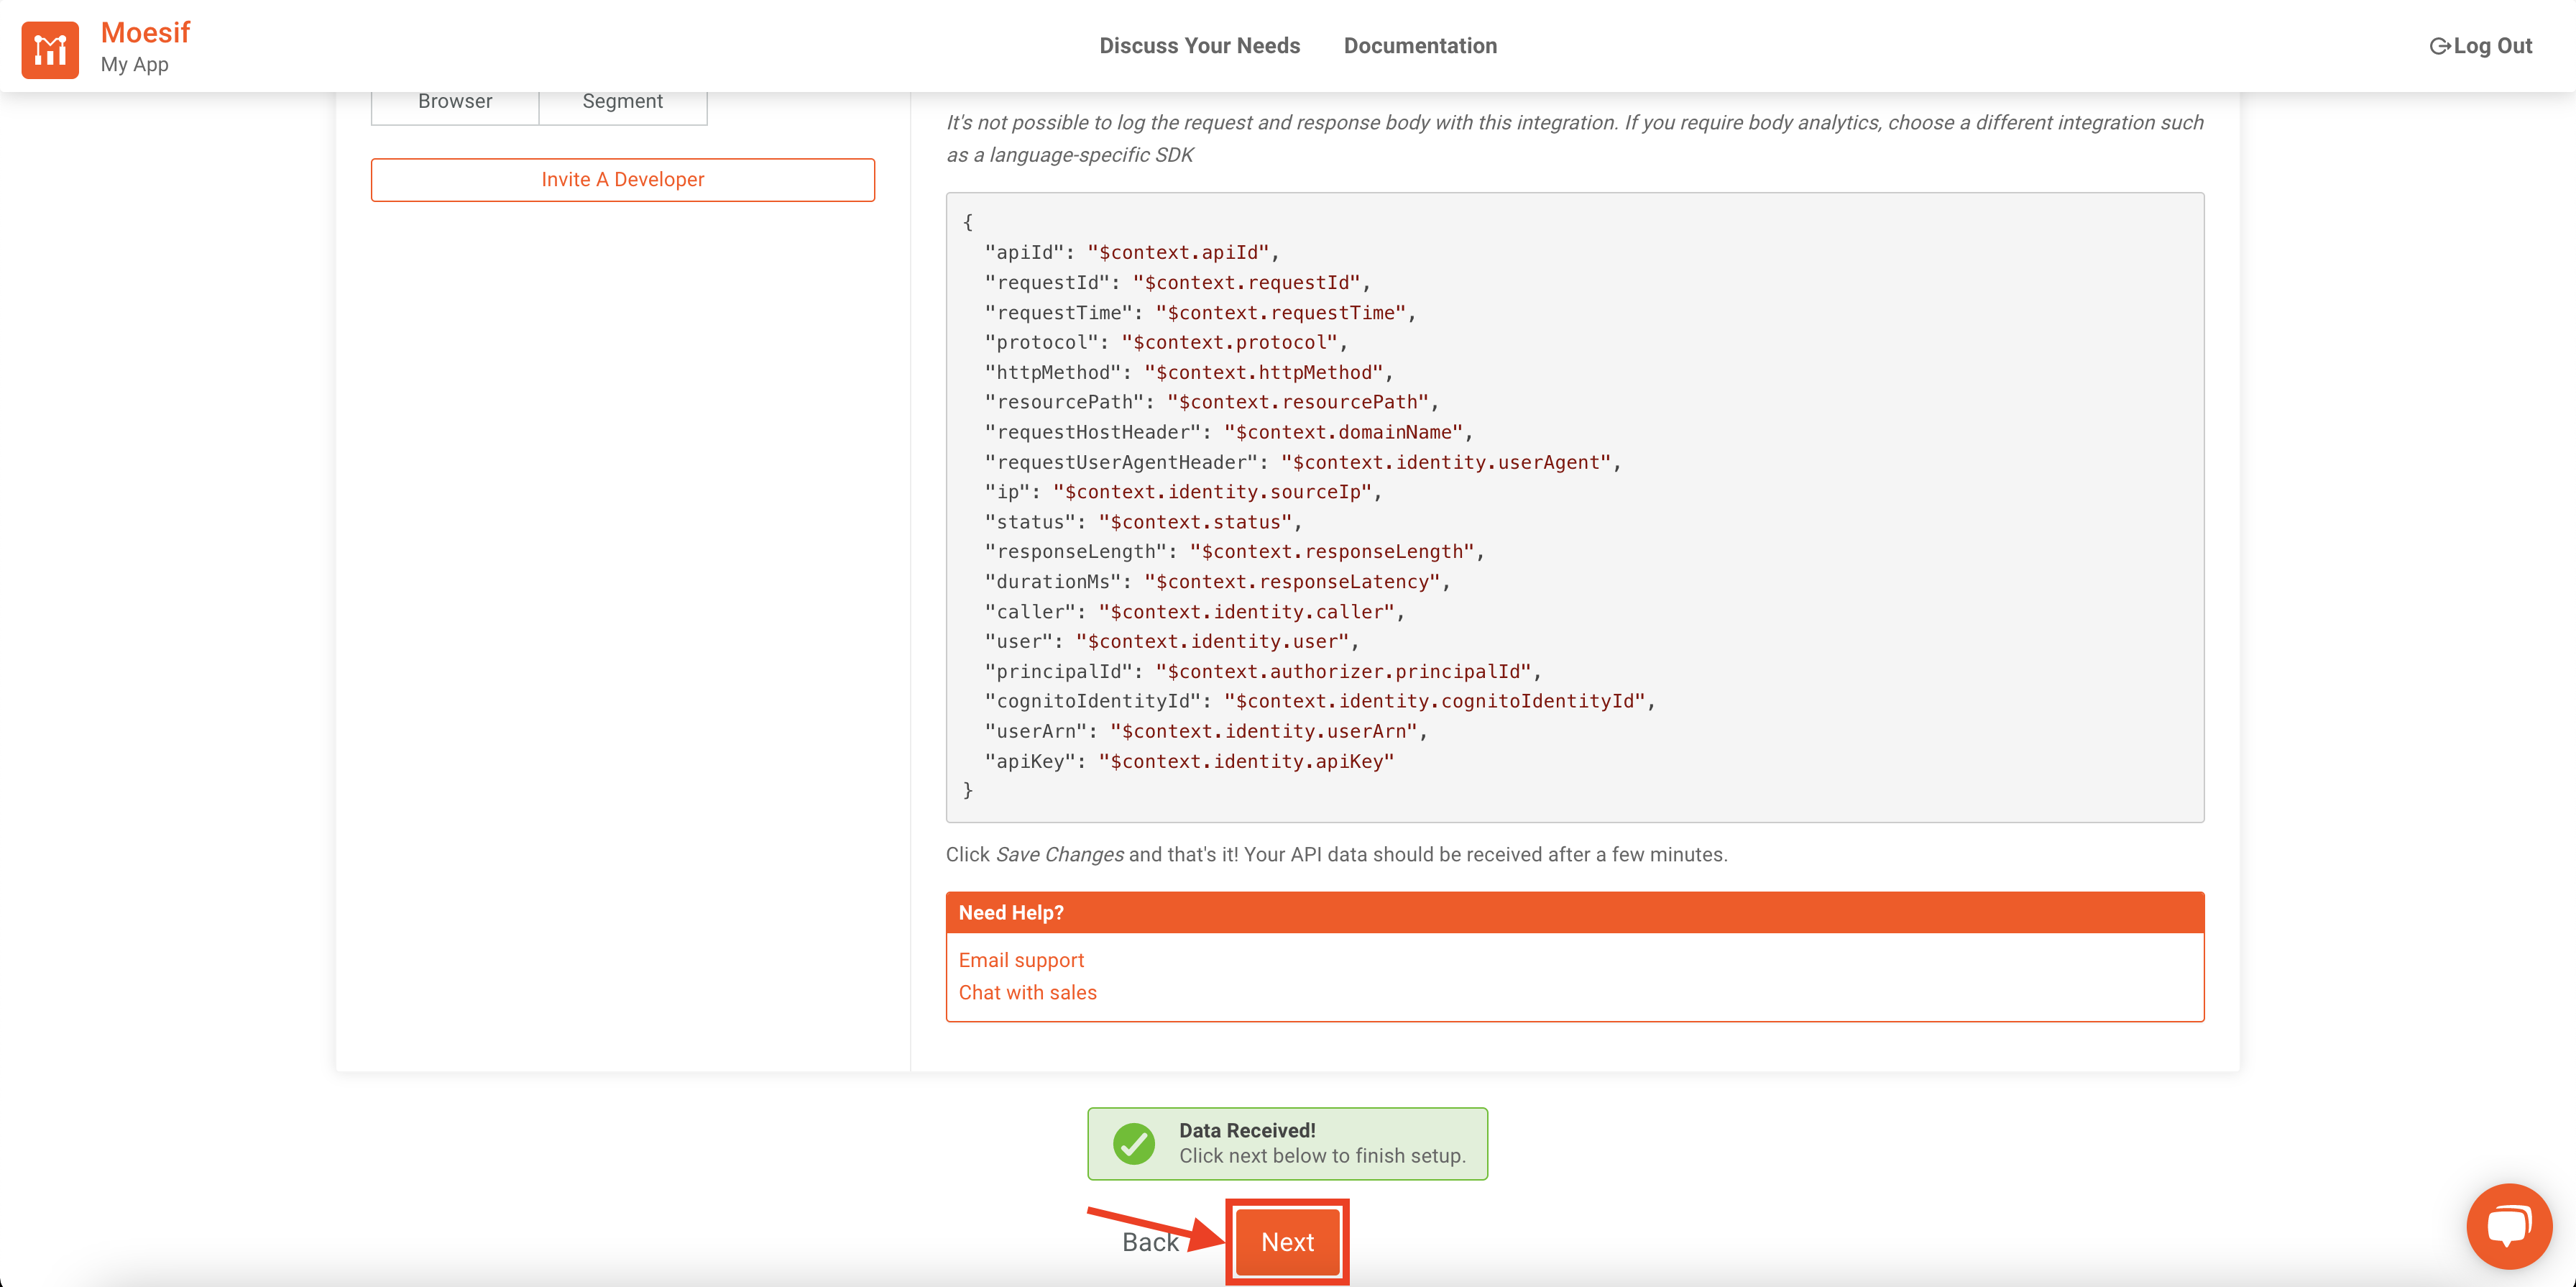Screen dimensions: 2576x1287
Task: Click the Next button
Action: pos(1287,1242)
